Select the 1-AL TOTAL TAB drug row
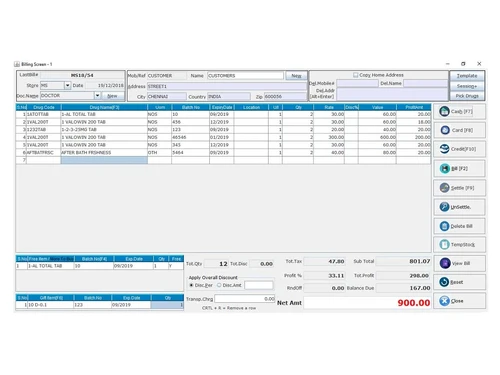Viewport: 500px width, 375px height. coord(223,114)
